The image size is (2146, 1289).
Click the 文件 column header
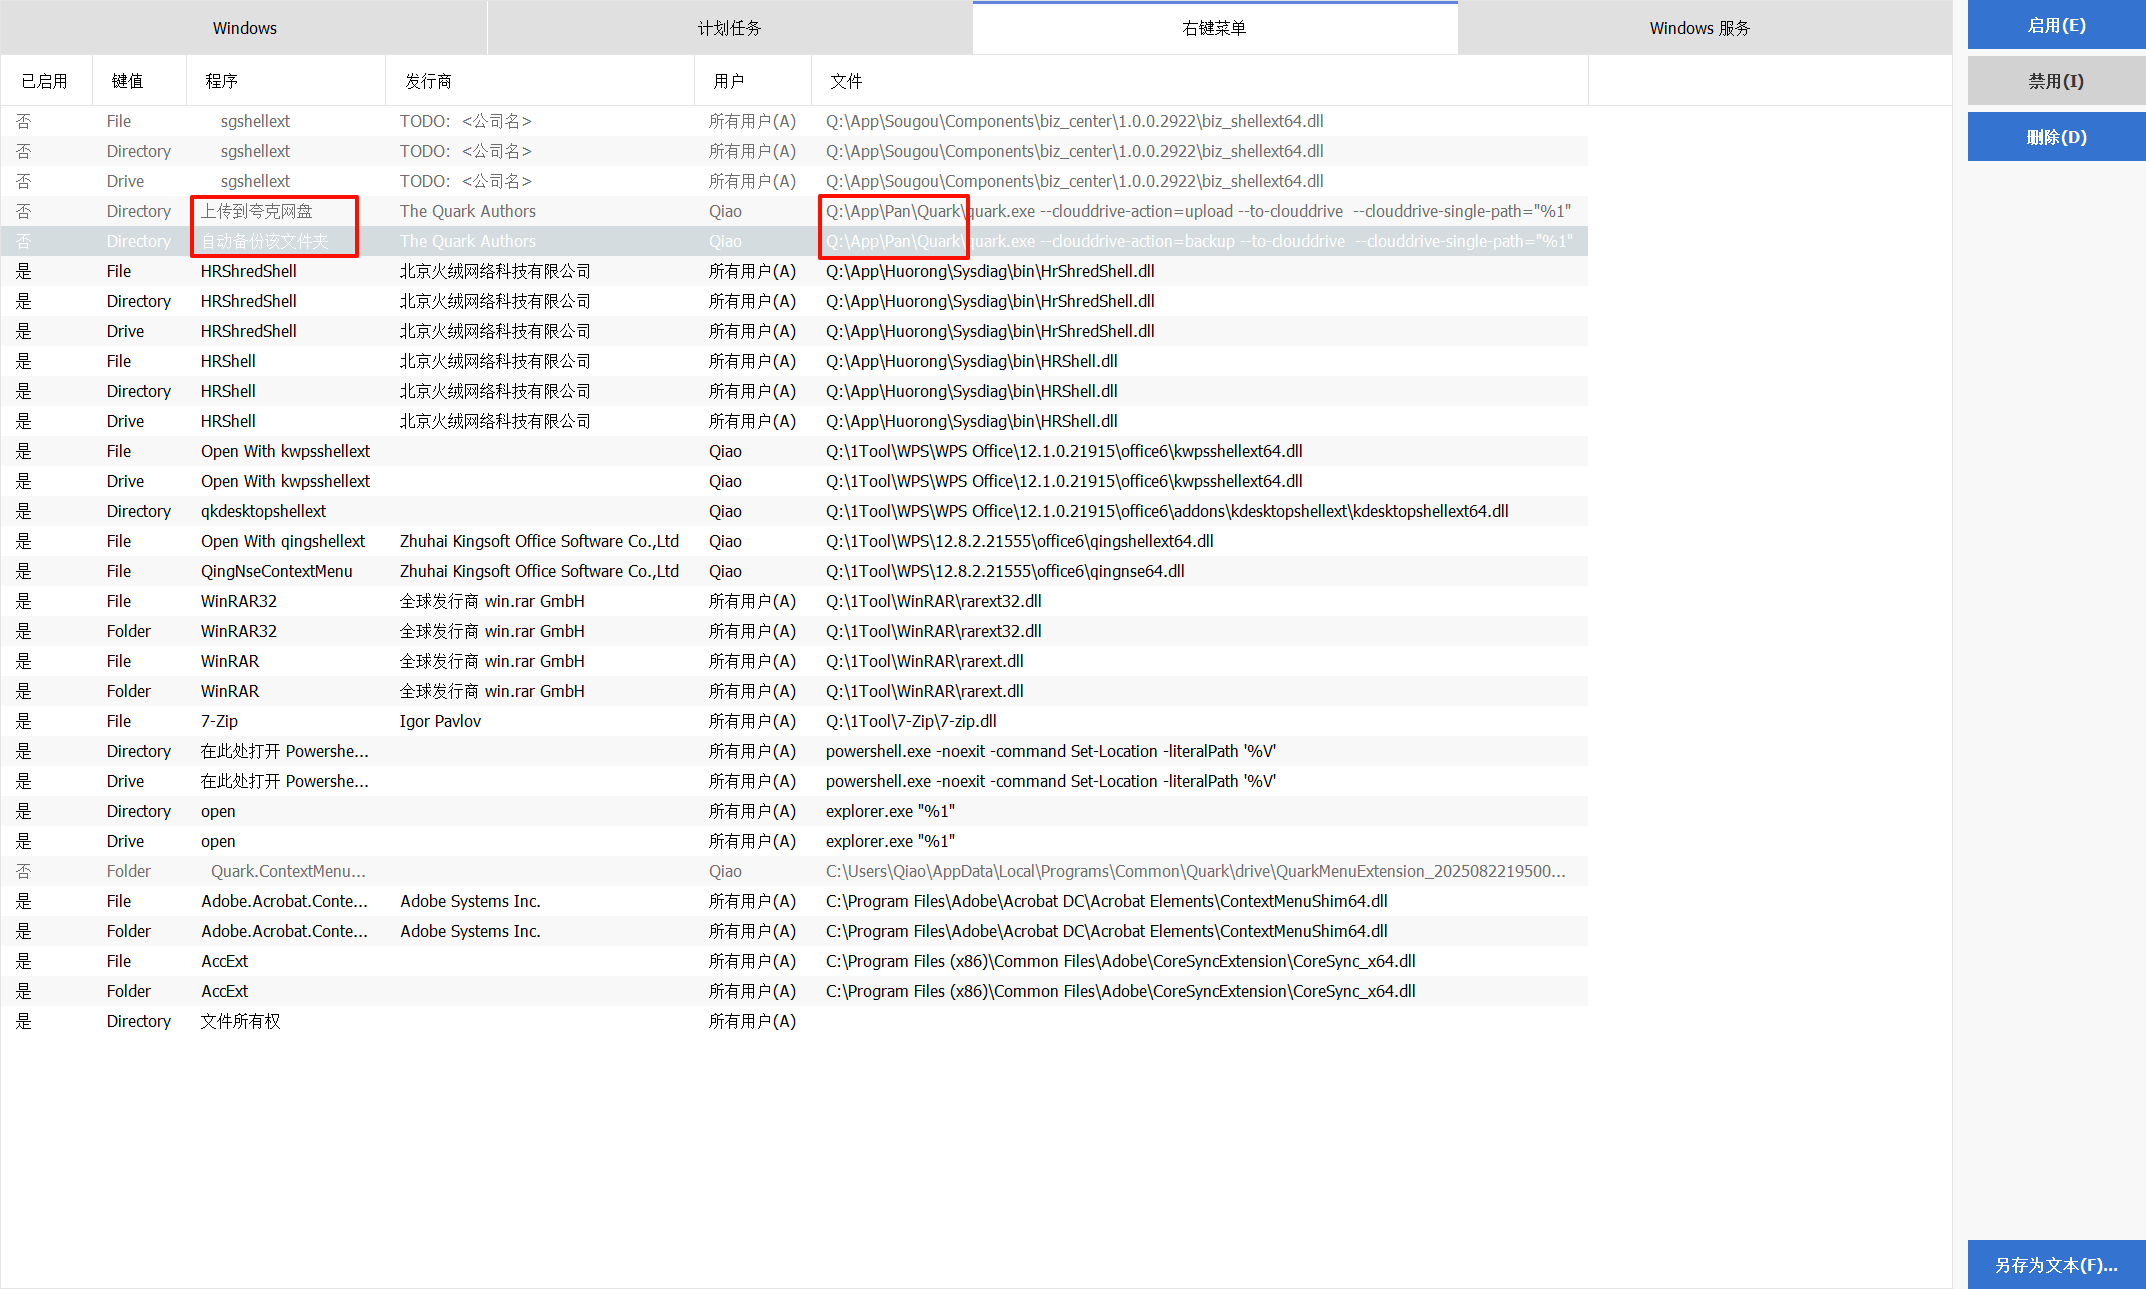(845, 81)
